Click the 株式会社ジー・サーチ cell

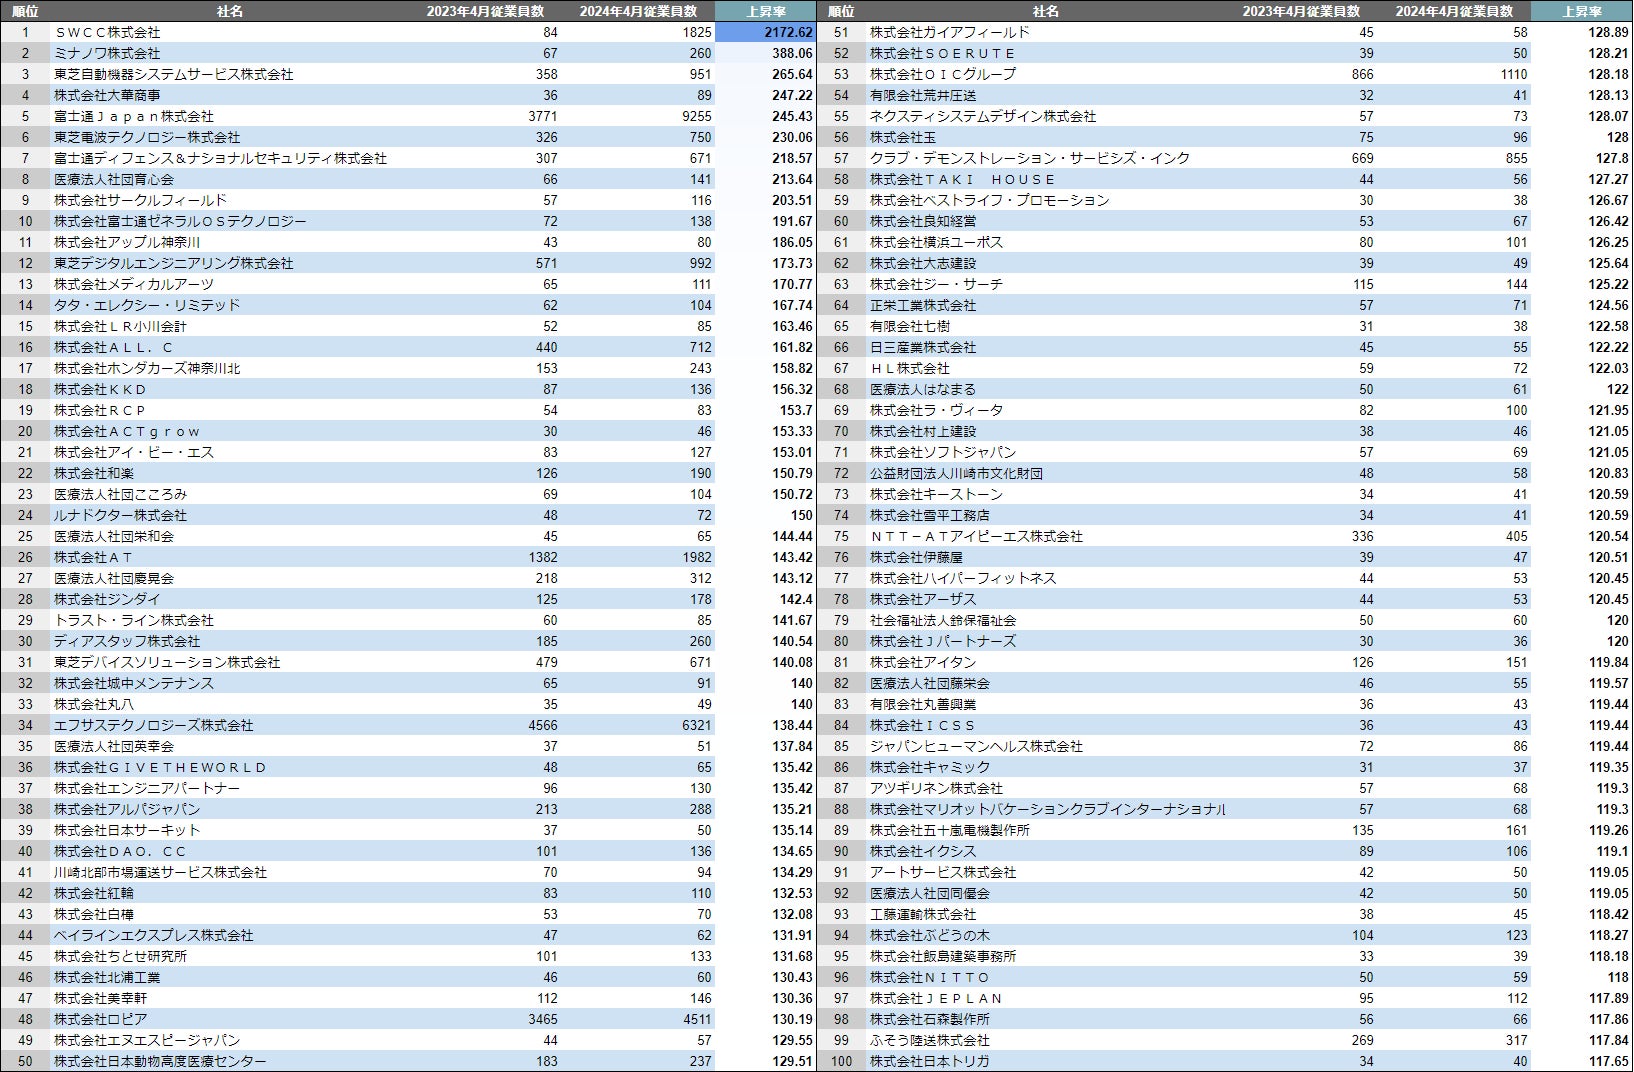936,284
